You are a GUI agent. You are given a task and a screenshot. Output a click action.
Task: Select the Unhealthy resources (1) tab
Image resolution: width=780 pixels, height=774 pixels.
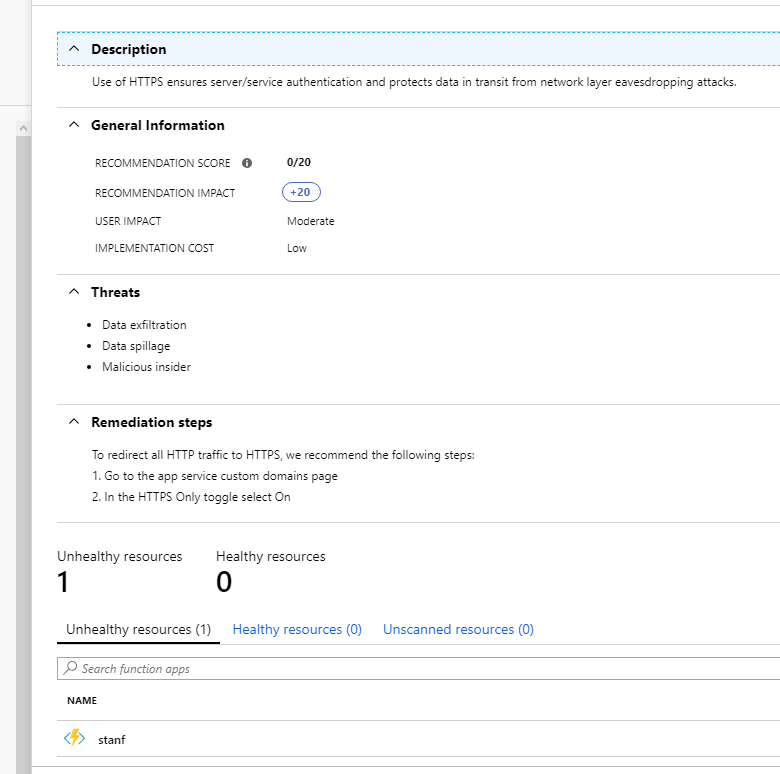(x=138, y=630)
